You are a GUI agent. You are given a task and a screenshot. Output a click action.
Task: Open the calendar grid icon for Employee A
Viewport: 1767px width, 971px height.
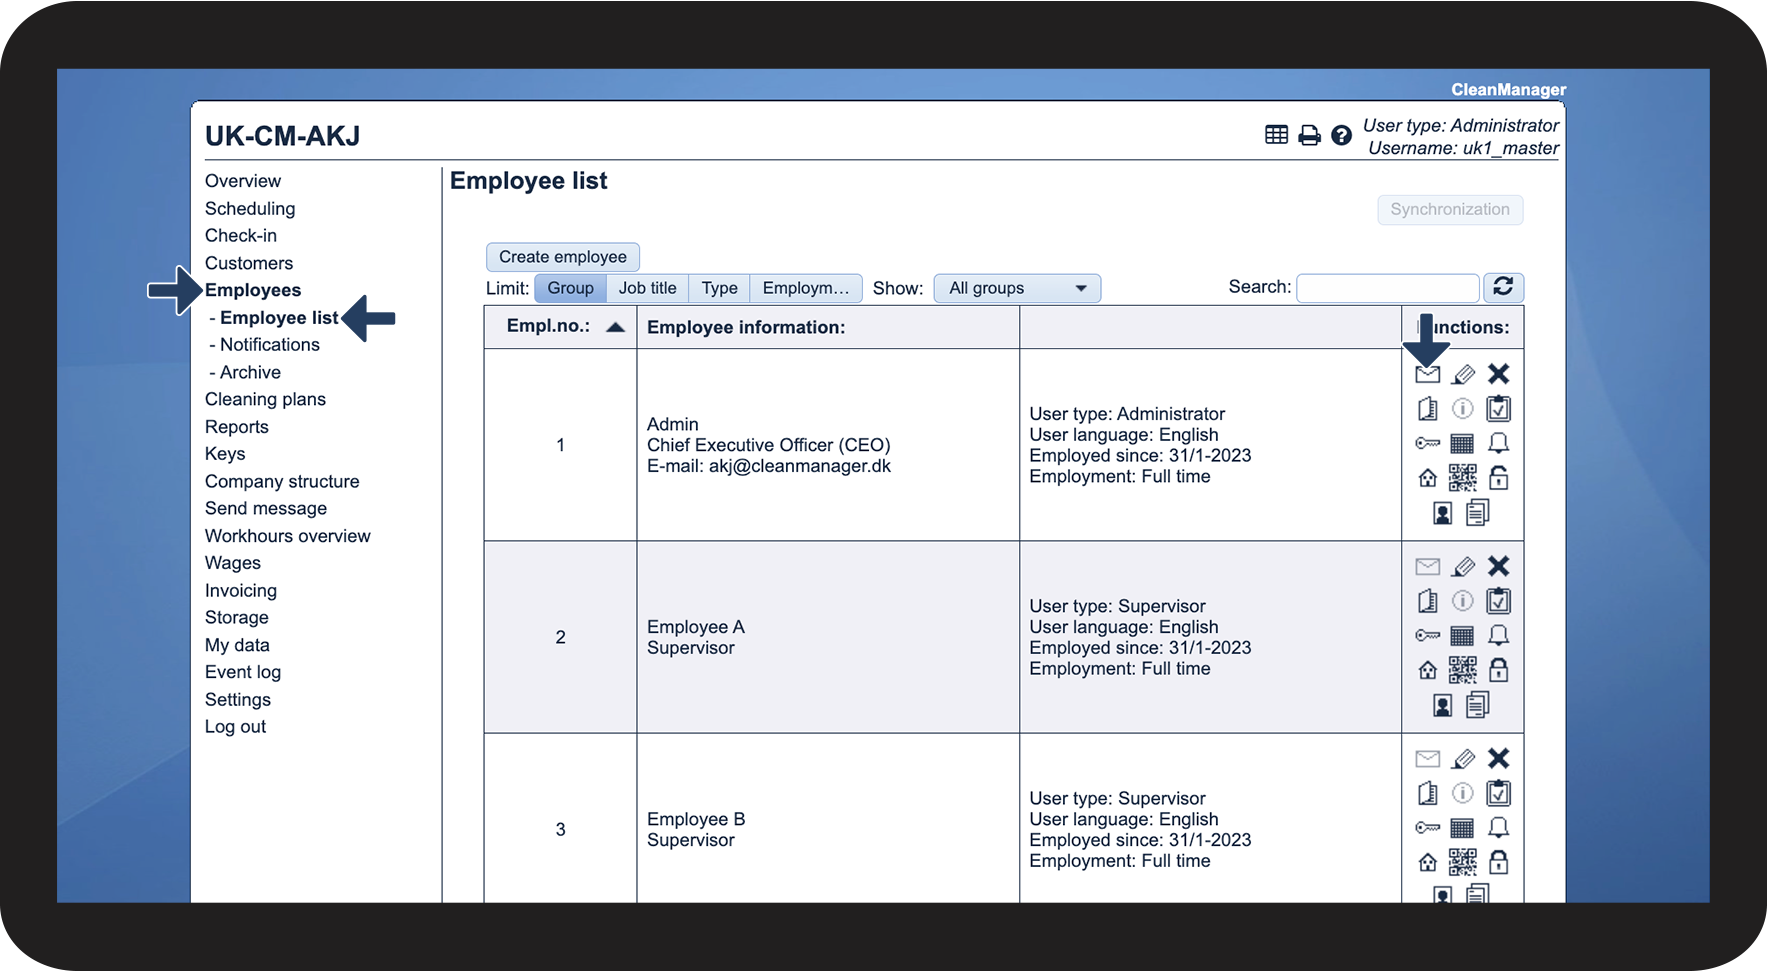(1462, 635)
